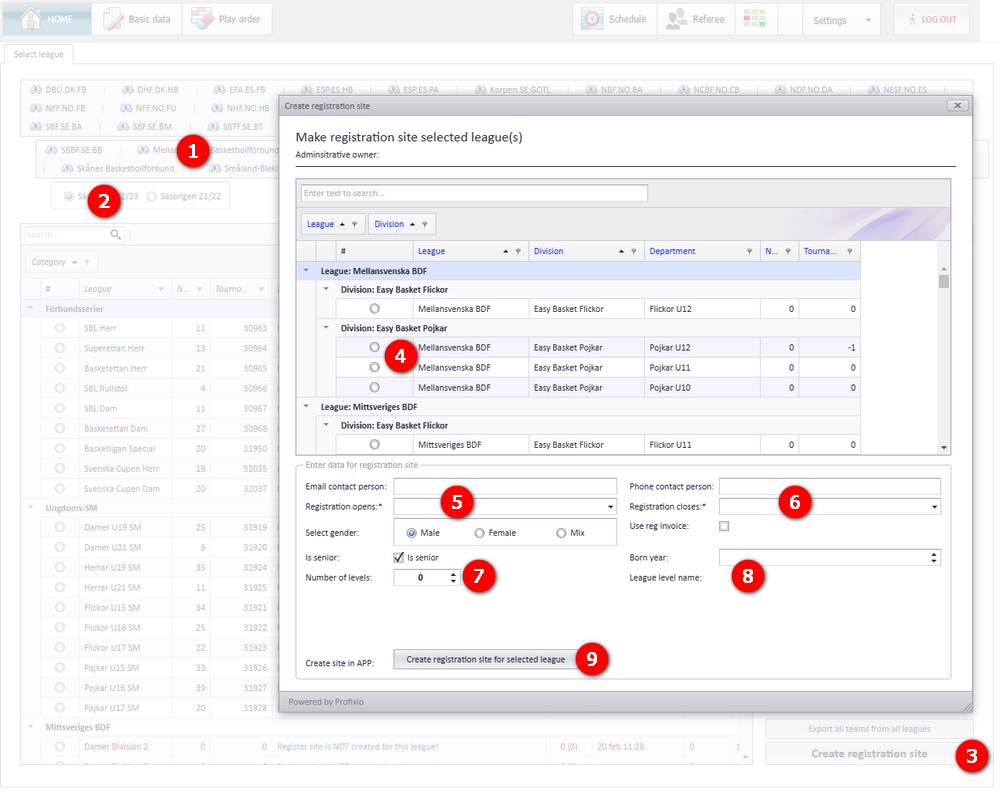
Task: Click the colored grid icon in toolbar
Action: [x=754, y=18]
